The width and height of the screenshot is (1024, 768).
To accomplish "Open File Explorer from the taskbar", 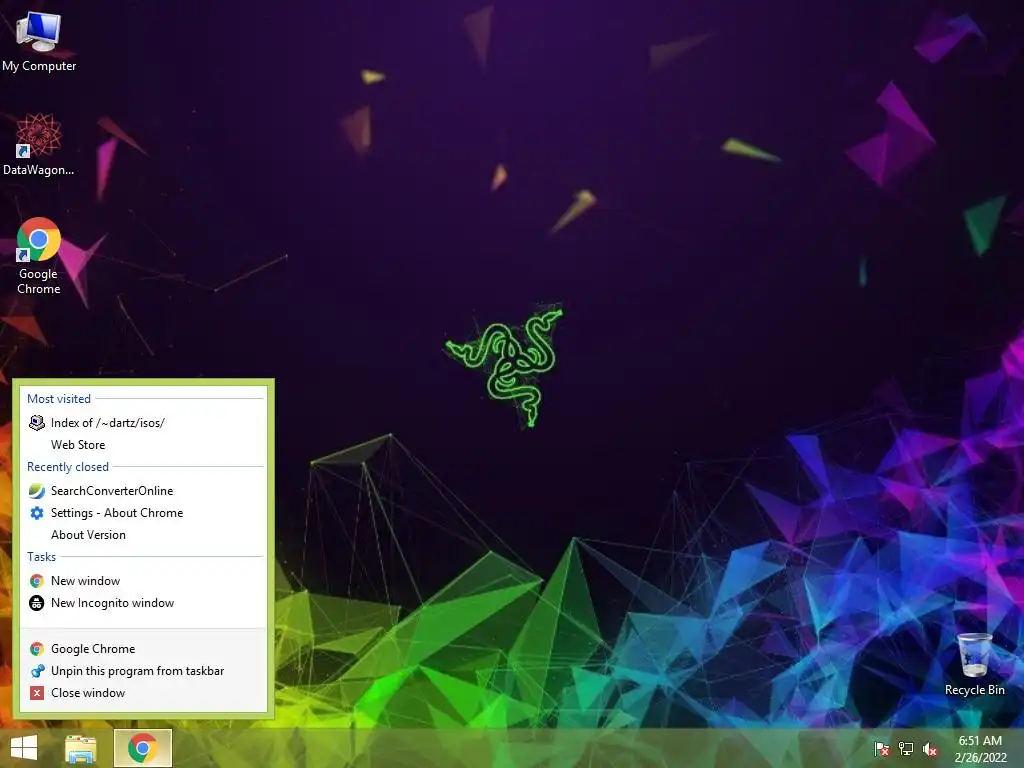I will (81, 749).
